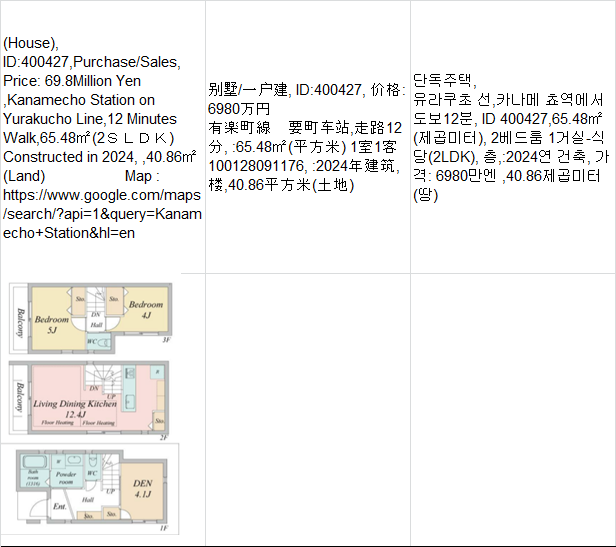616x547 pixels.
Task: Select the Chinese property description cell
Action: coord(307,137)
